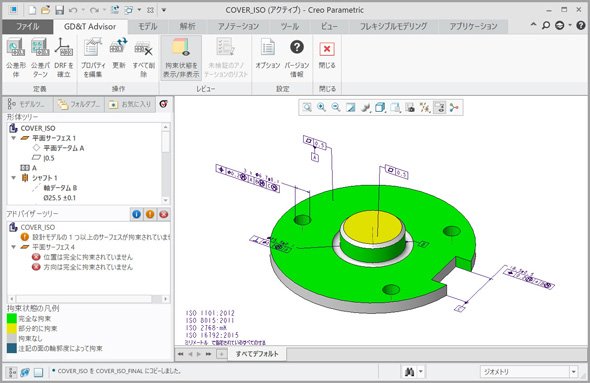The width and height of the screenshot is (590, 383).
Task: Add new combination state with plus button
Action: point(222,354)
